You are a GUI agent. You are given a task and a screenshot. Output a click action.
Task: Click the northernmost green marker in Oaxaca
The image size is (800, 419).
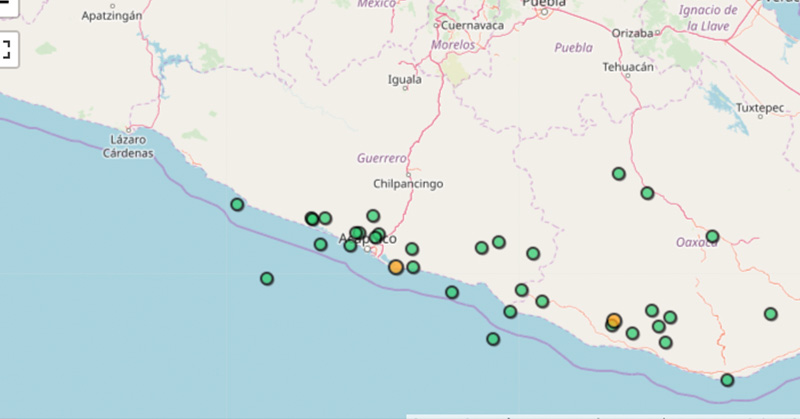(x=619, y=174)
